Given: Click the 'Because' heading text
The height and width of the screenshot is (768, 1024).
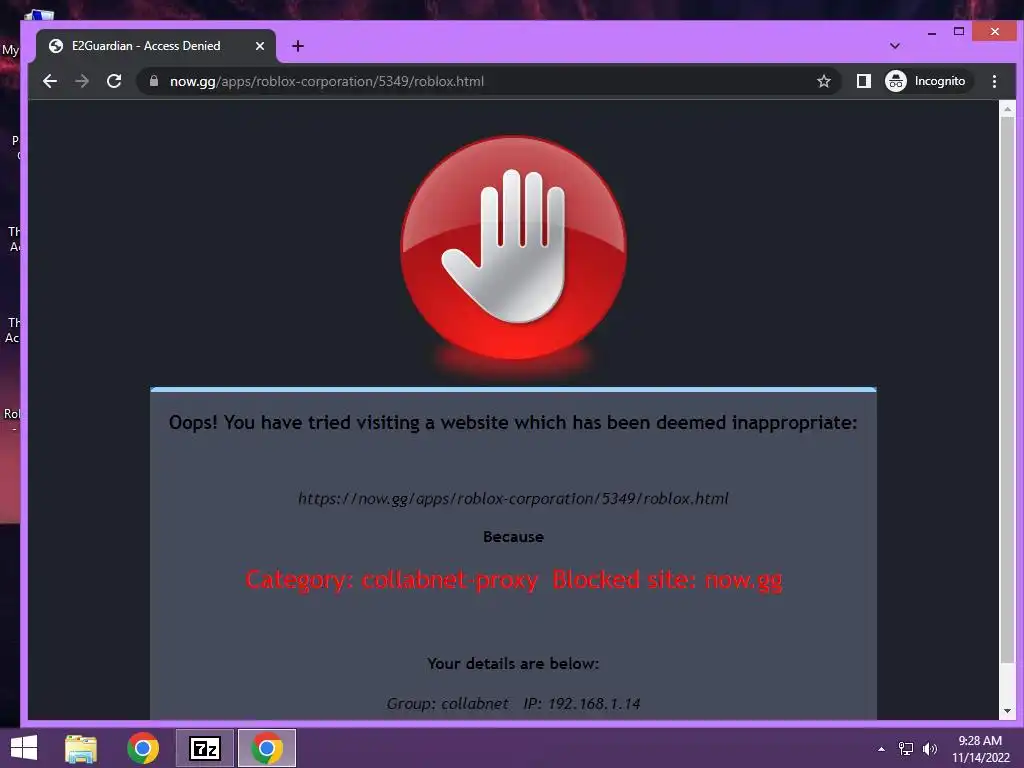Looking at the screenshot, I should (x=513, y=537).
